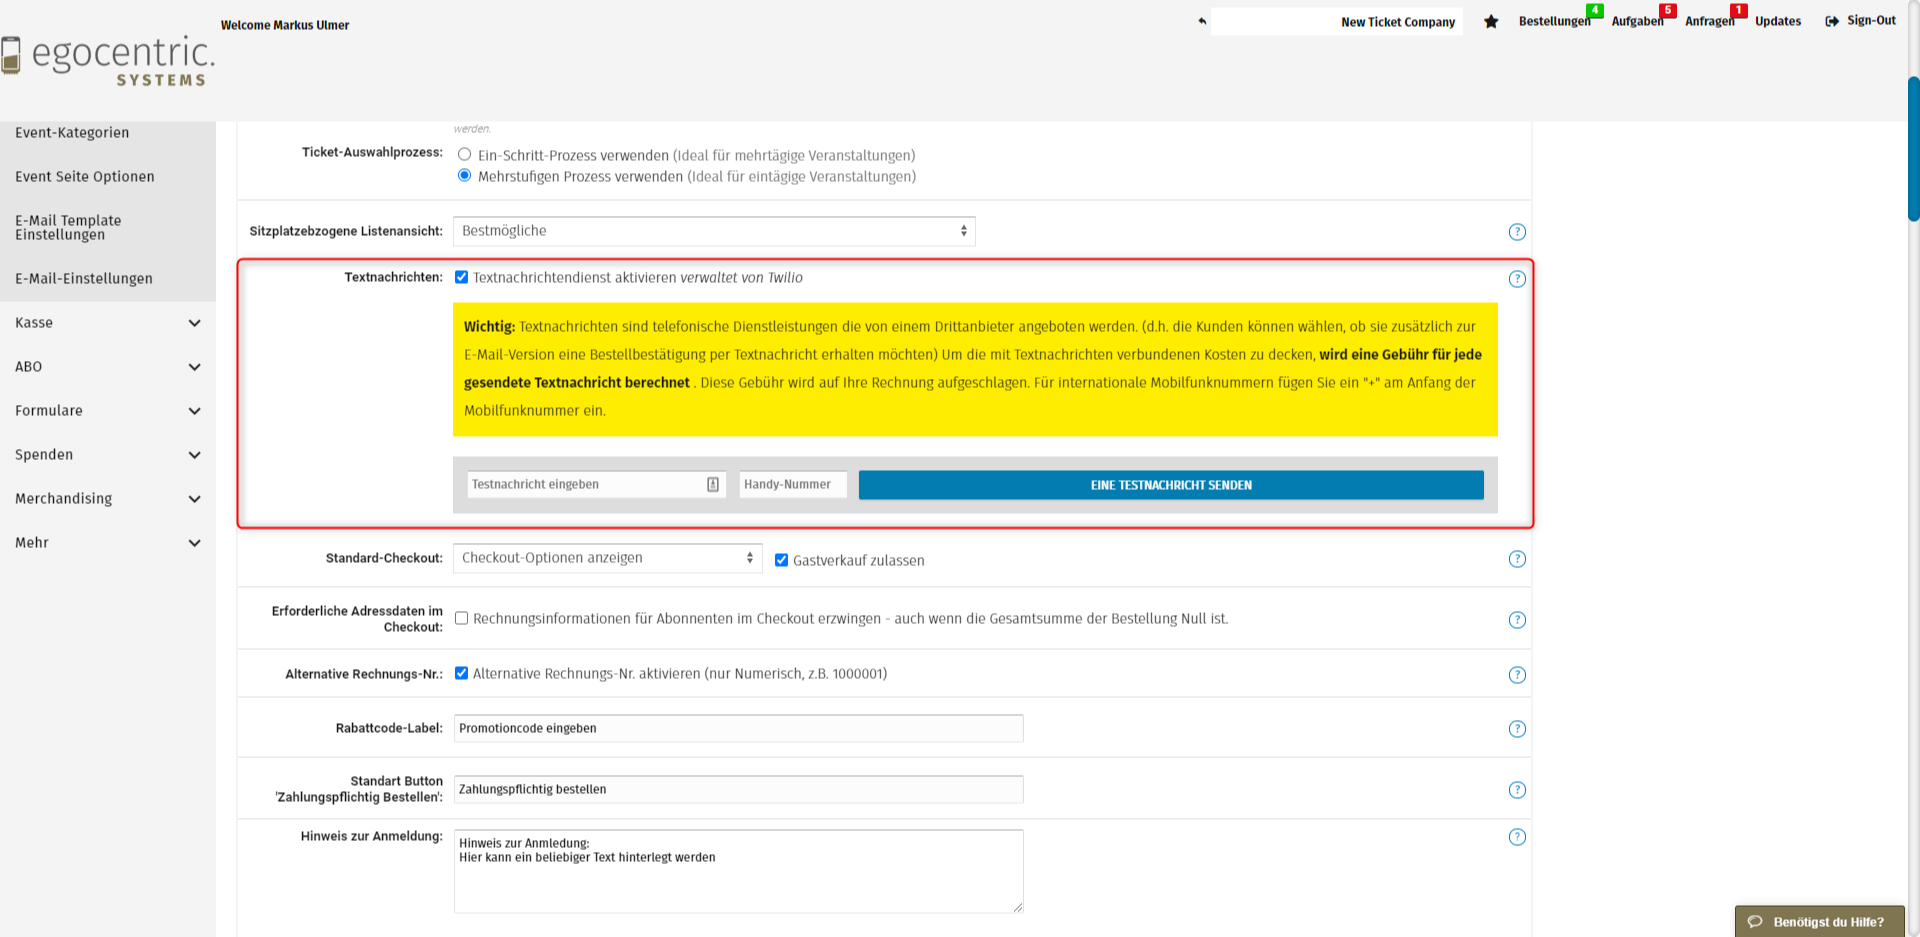
Task: Click the Sign-Out icon
Action: pos(1831,21)
